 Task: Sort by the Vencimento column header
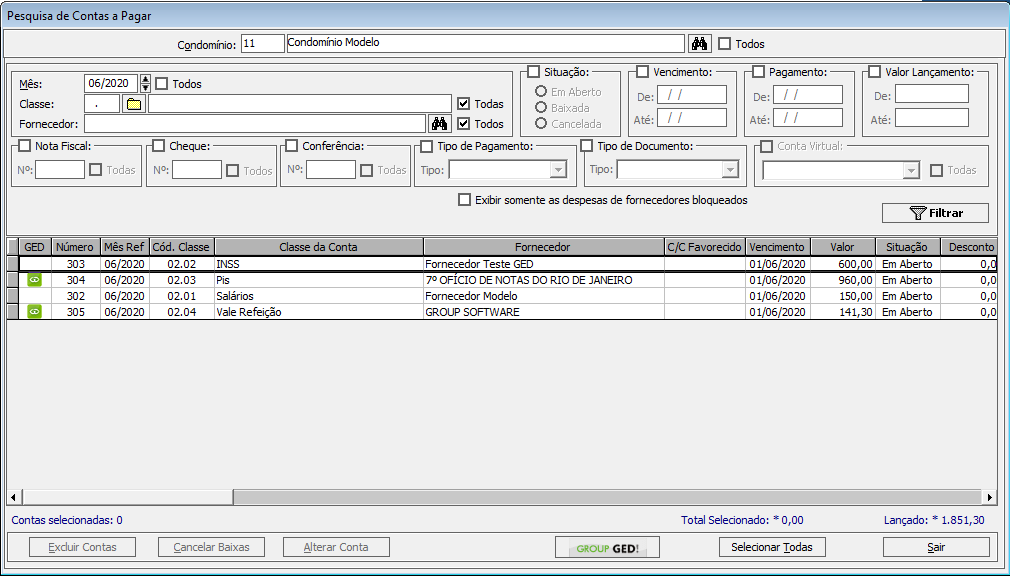pyautogui.click(x=777, y=247)
